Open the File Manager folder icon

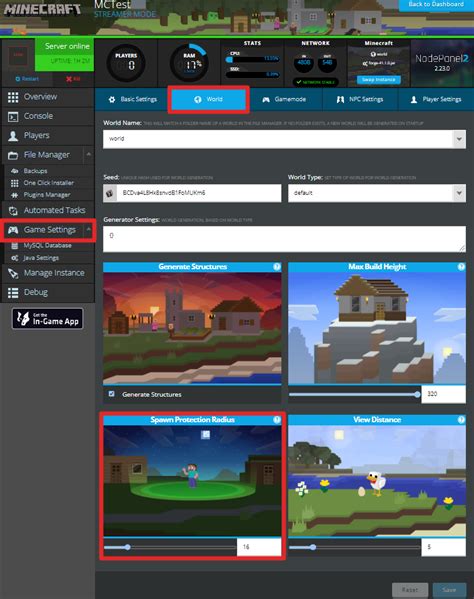13,155
